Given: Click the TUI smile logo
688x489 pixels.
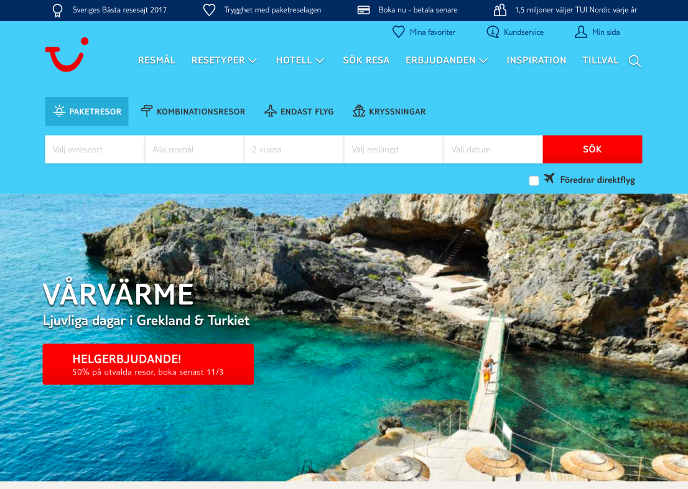Looking at the screenshot, I should (66, 55).
